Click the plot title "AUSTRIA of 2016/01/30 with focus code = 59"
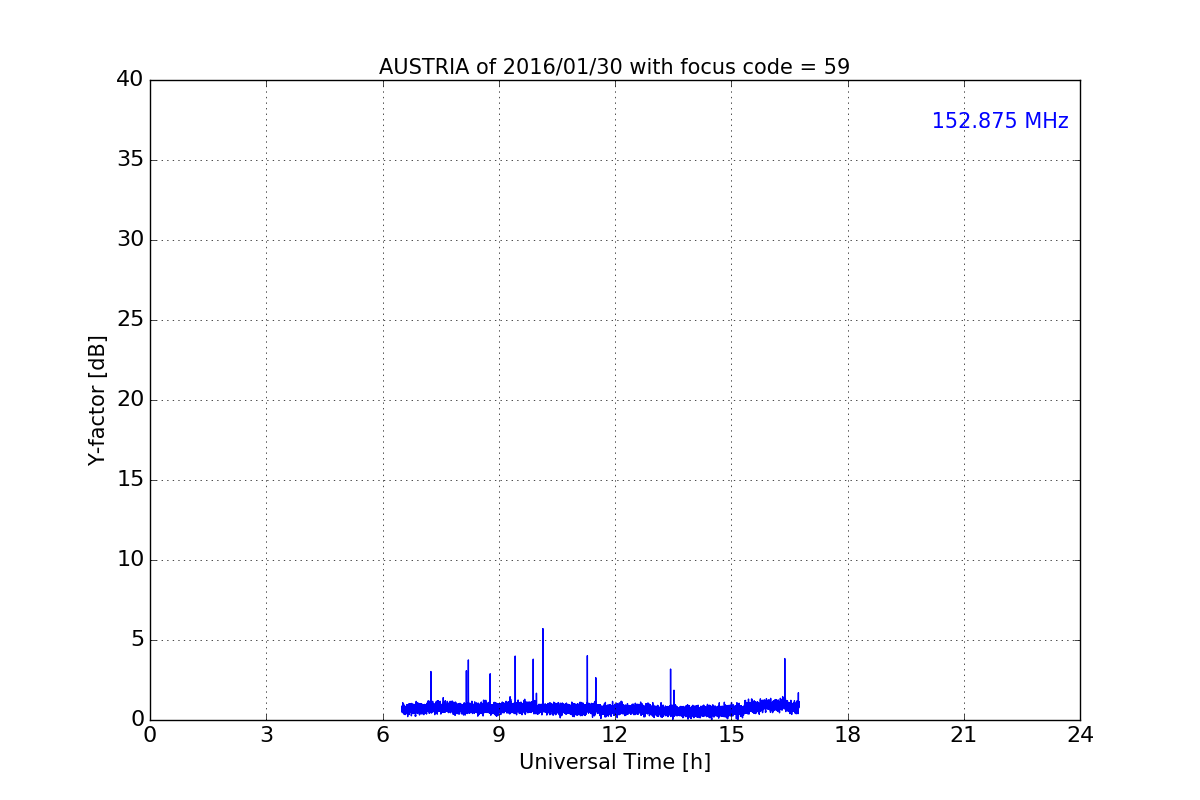This screenshot has height=800, width=1200. click(614, 67)
